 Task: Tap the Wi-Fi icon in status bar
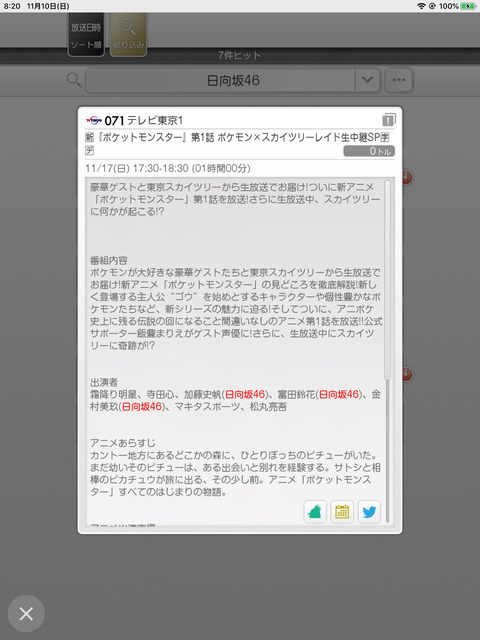click(x=421, y=6)
